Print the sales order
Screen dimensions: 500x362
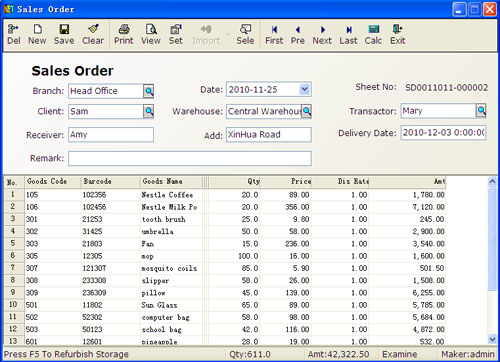(124, 34)
